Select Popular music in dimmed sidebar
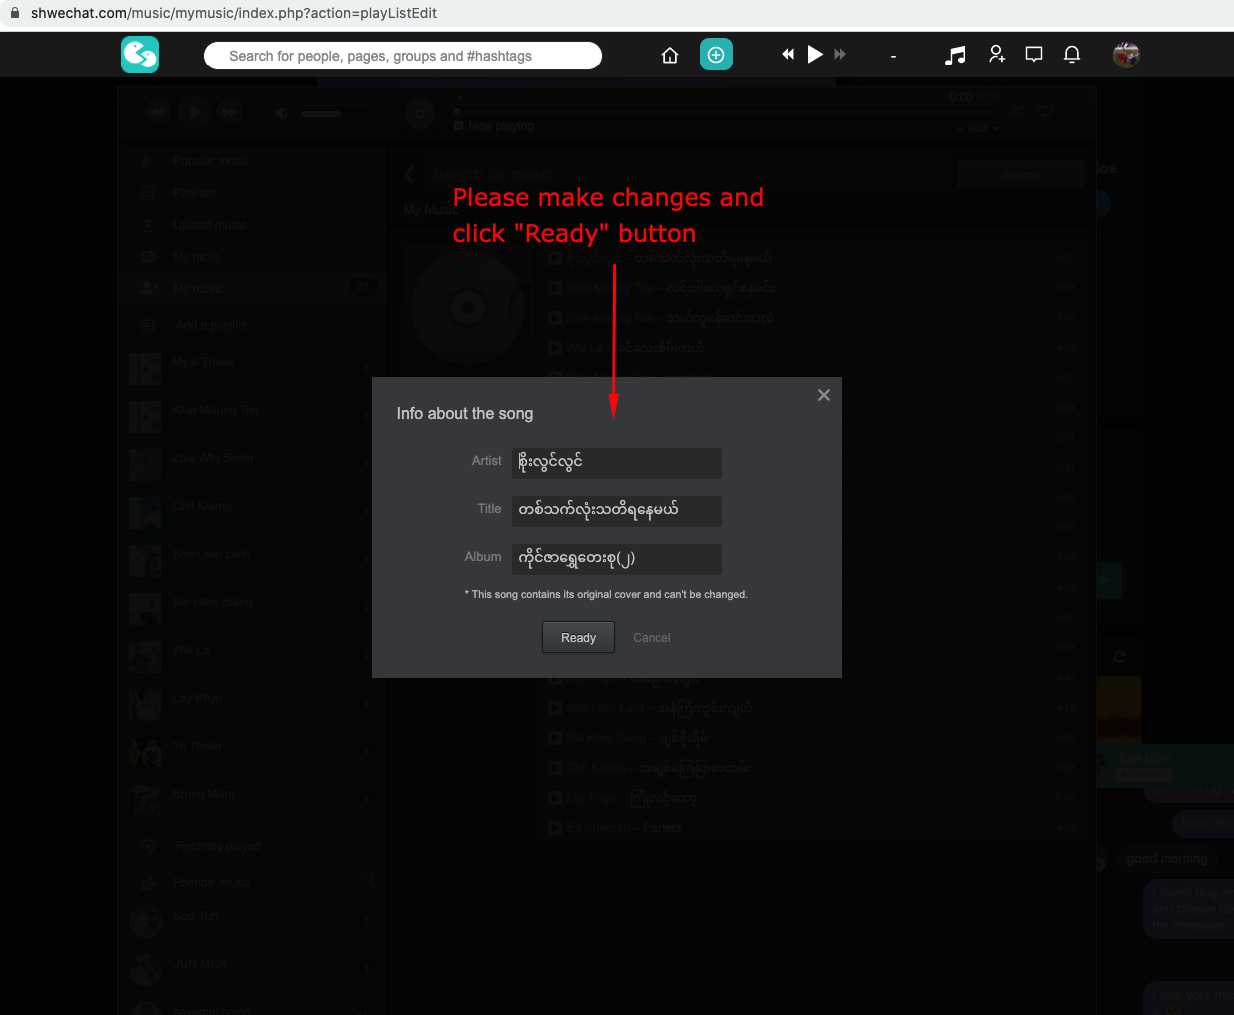 click(x=210, y=160)
